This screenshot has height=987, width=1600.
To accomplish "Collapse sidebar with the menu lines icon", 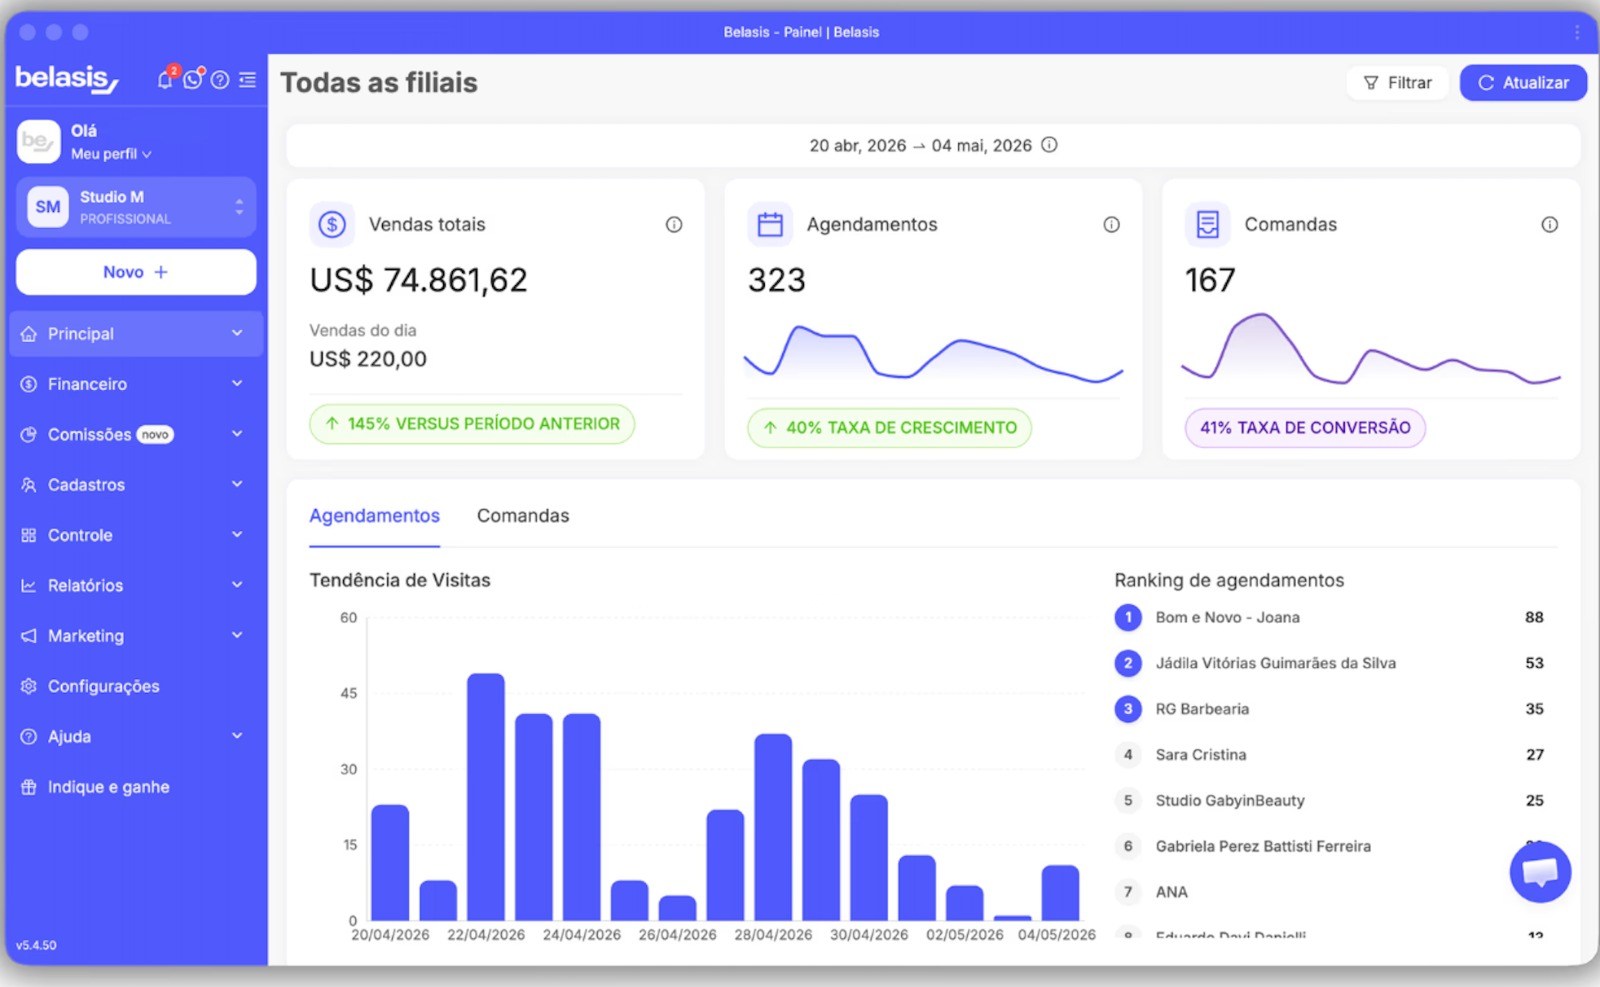I will pos(247,80).
